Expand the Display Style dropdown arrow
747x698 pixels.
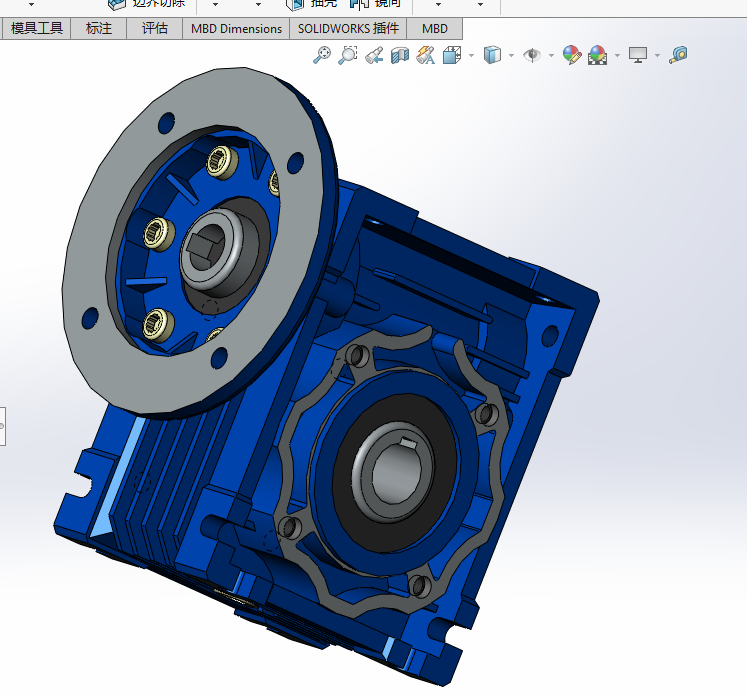511,55
